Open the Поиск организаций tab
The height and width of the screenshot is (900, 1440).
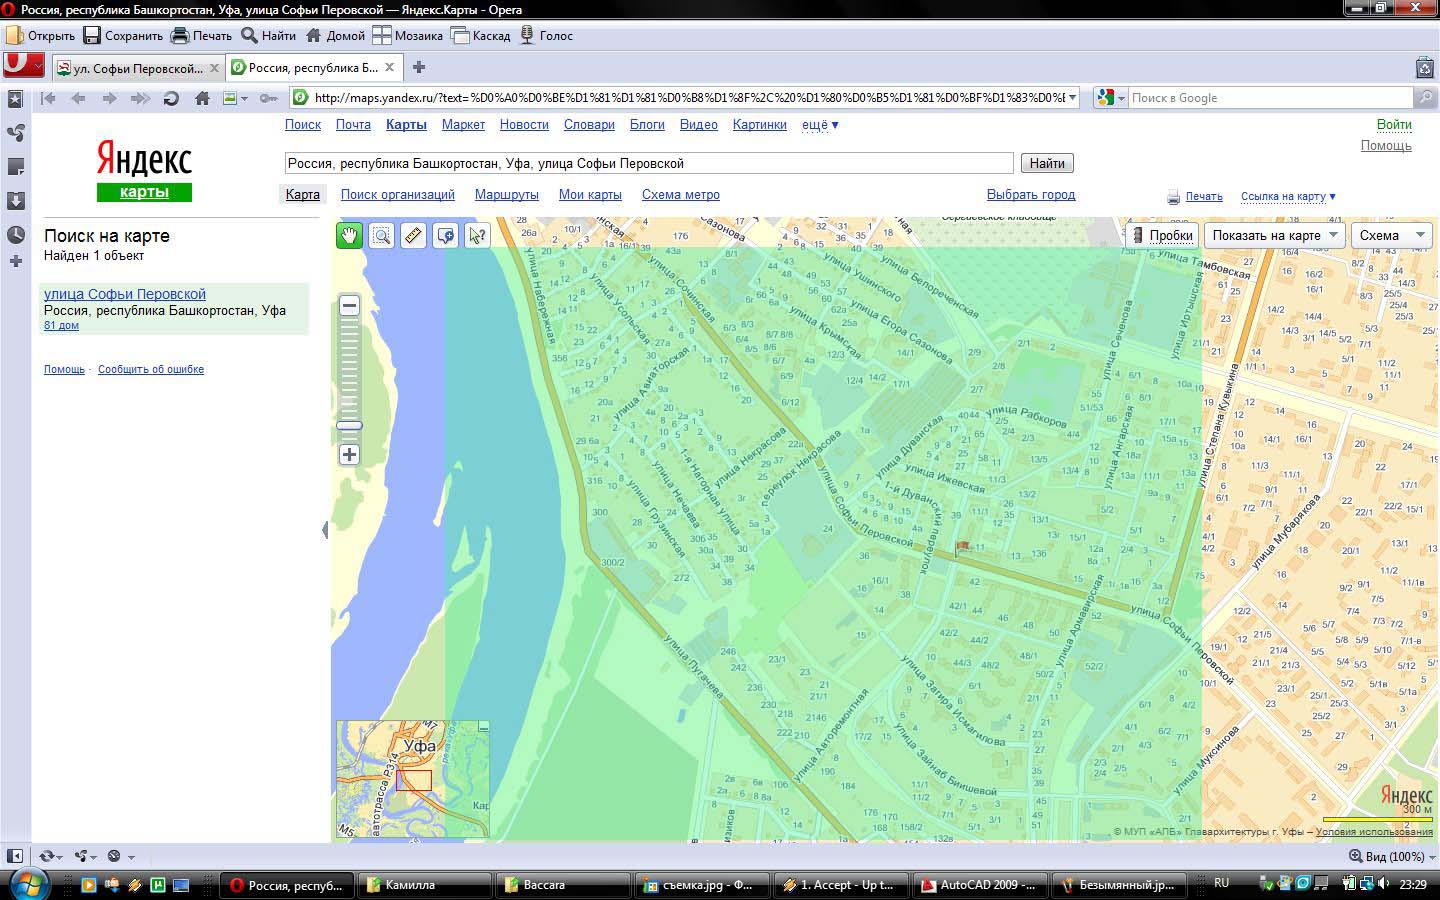pos(397,195)
